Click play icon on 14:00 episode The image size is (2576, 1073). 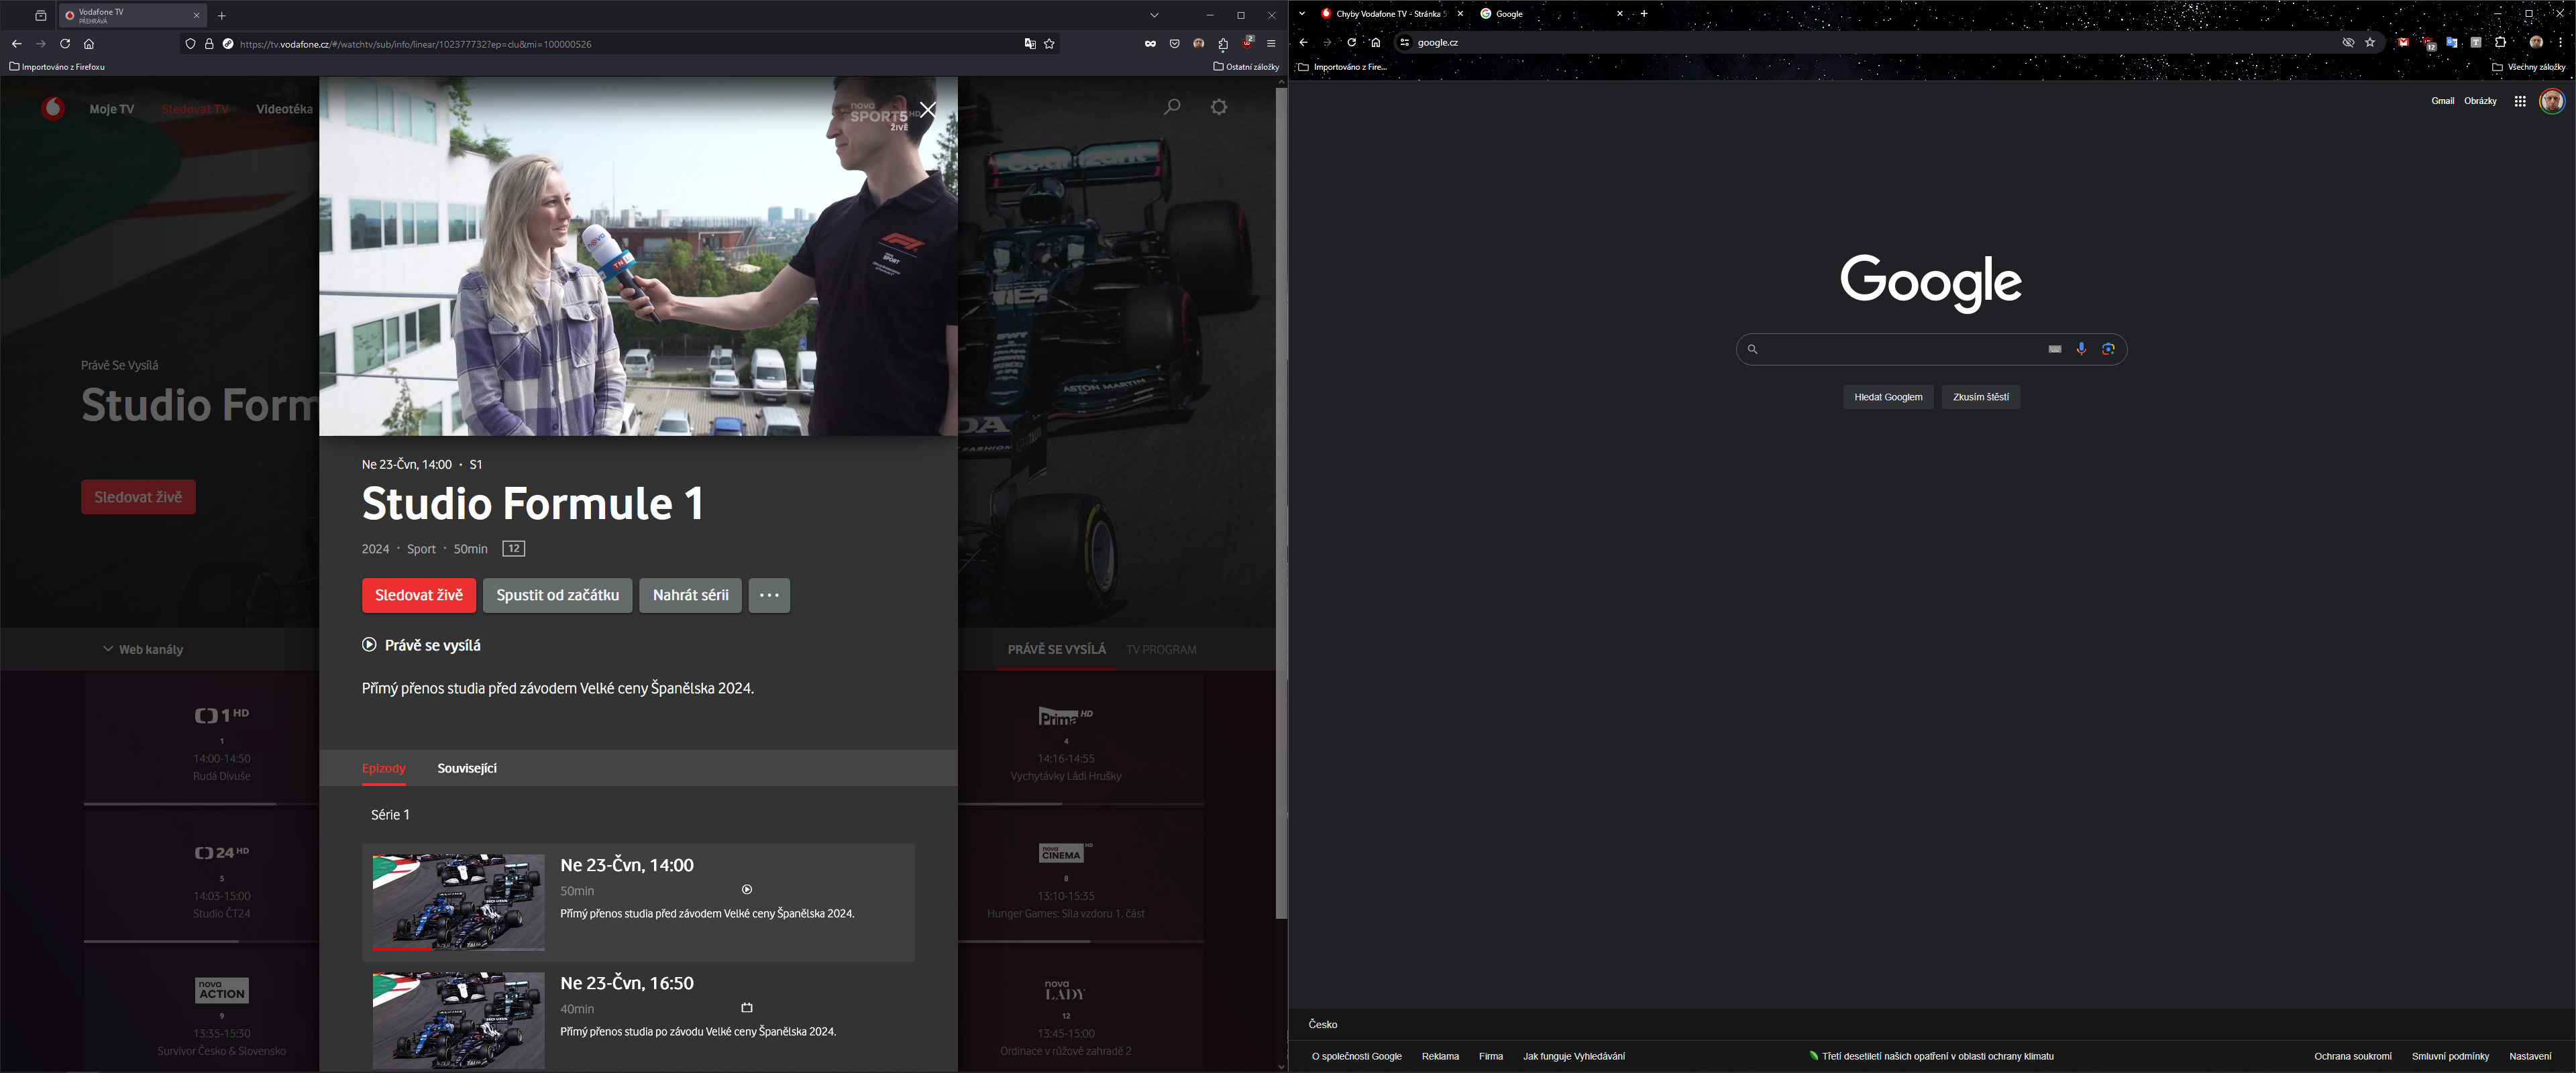click(747, 890)
